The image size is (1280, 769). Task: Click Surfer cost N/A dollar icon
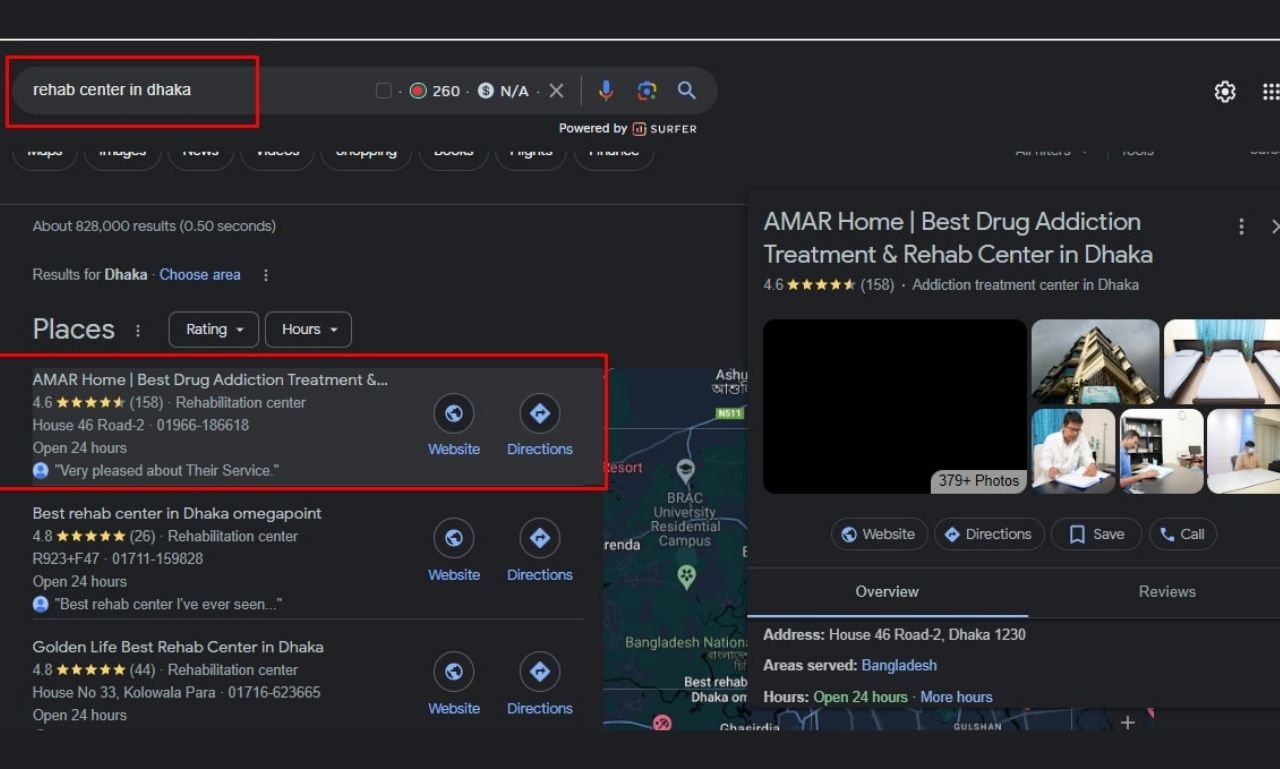coord(486,91)
